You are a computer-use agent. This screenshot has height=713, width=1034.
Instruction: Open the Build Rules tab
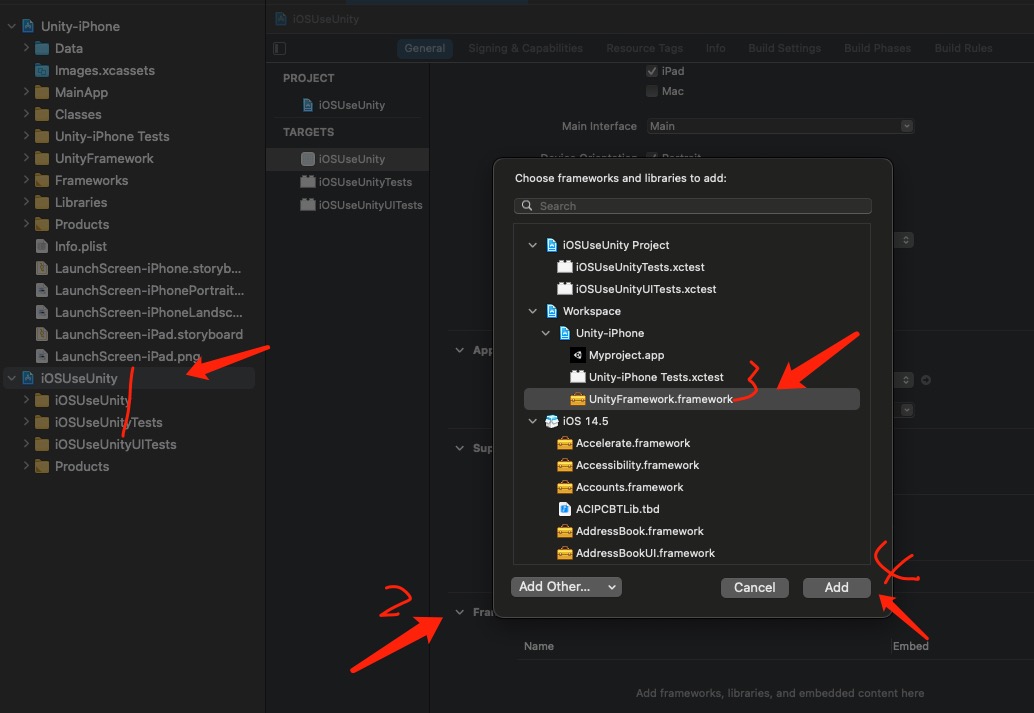click(963, 48)
